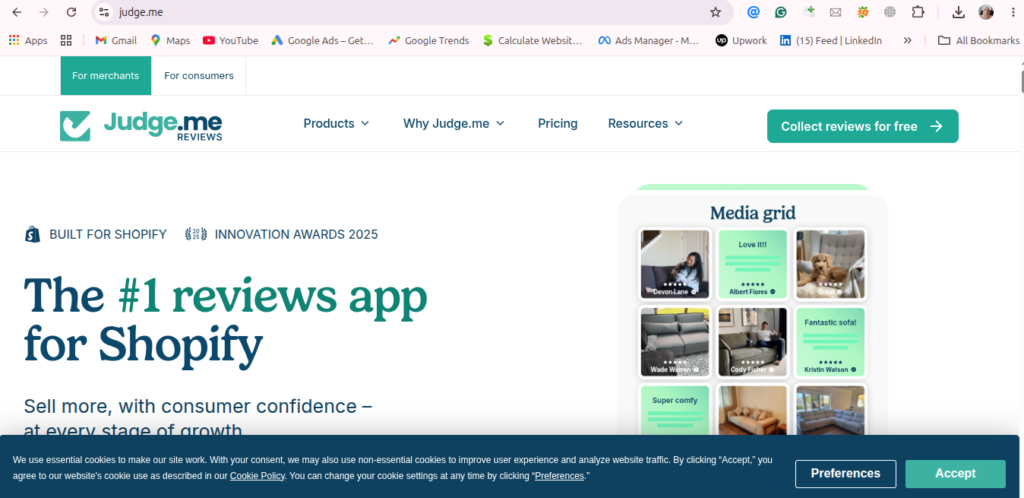Open the Chrome profile avatar

tap(985, 12)
